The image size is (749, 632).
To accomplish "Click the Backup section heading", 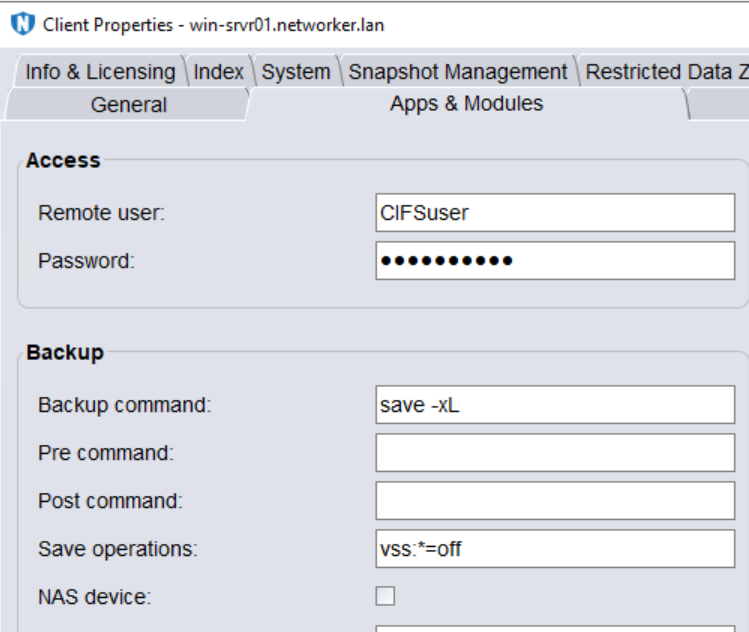I will [x=65, y=352].
